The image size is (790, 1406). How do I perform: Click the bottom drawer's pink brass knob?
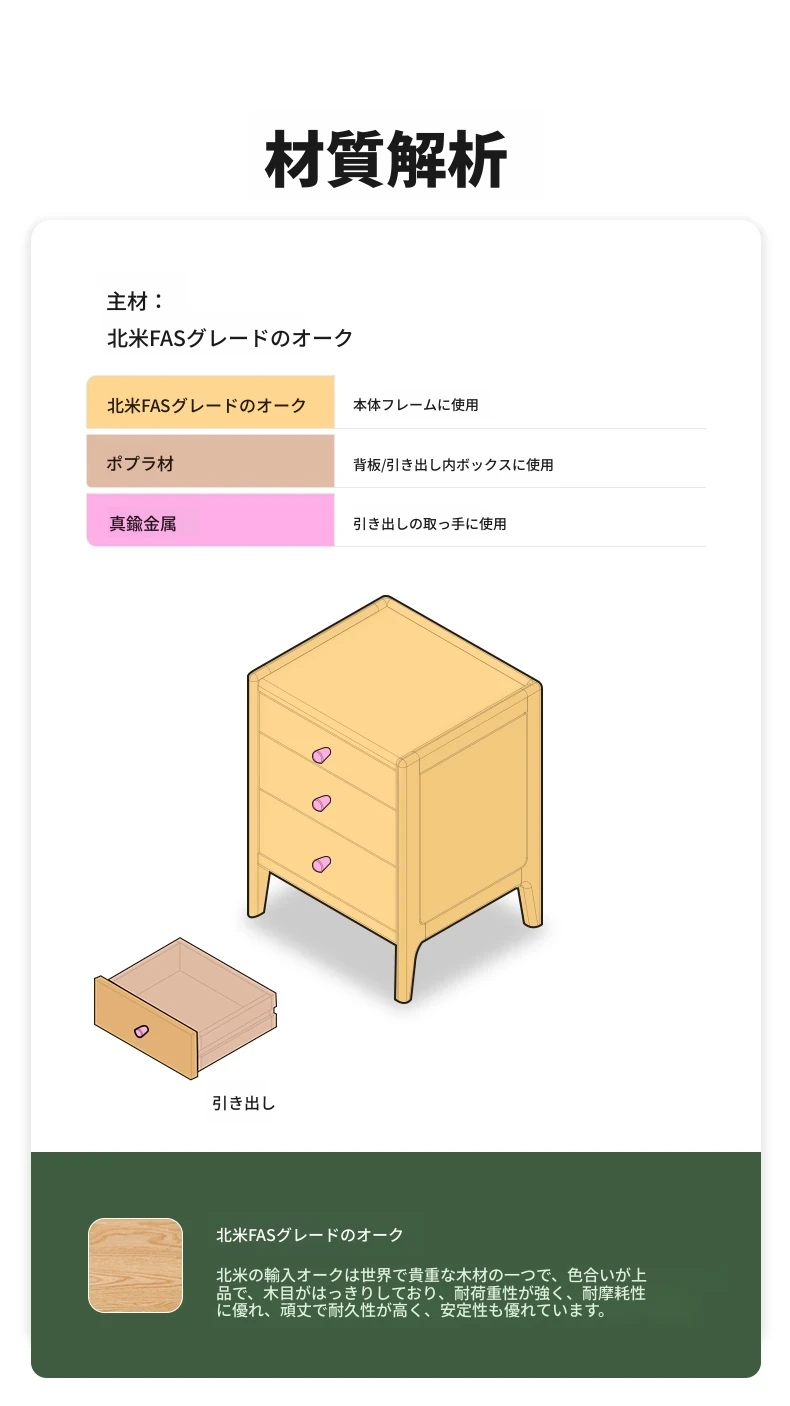click(321, 864)
